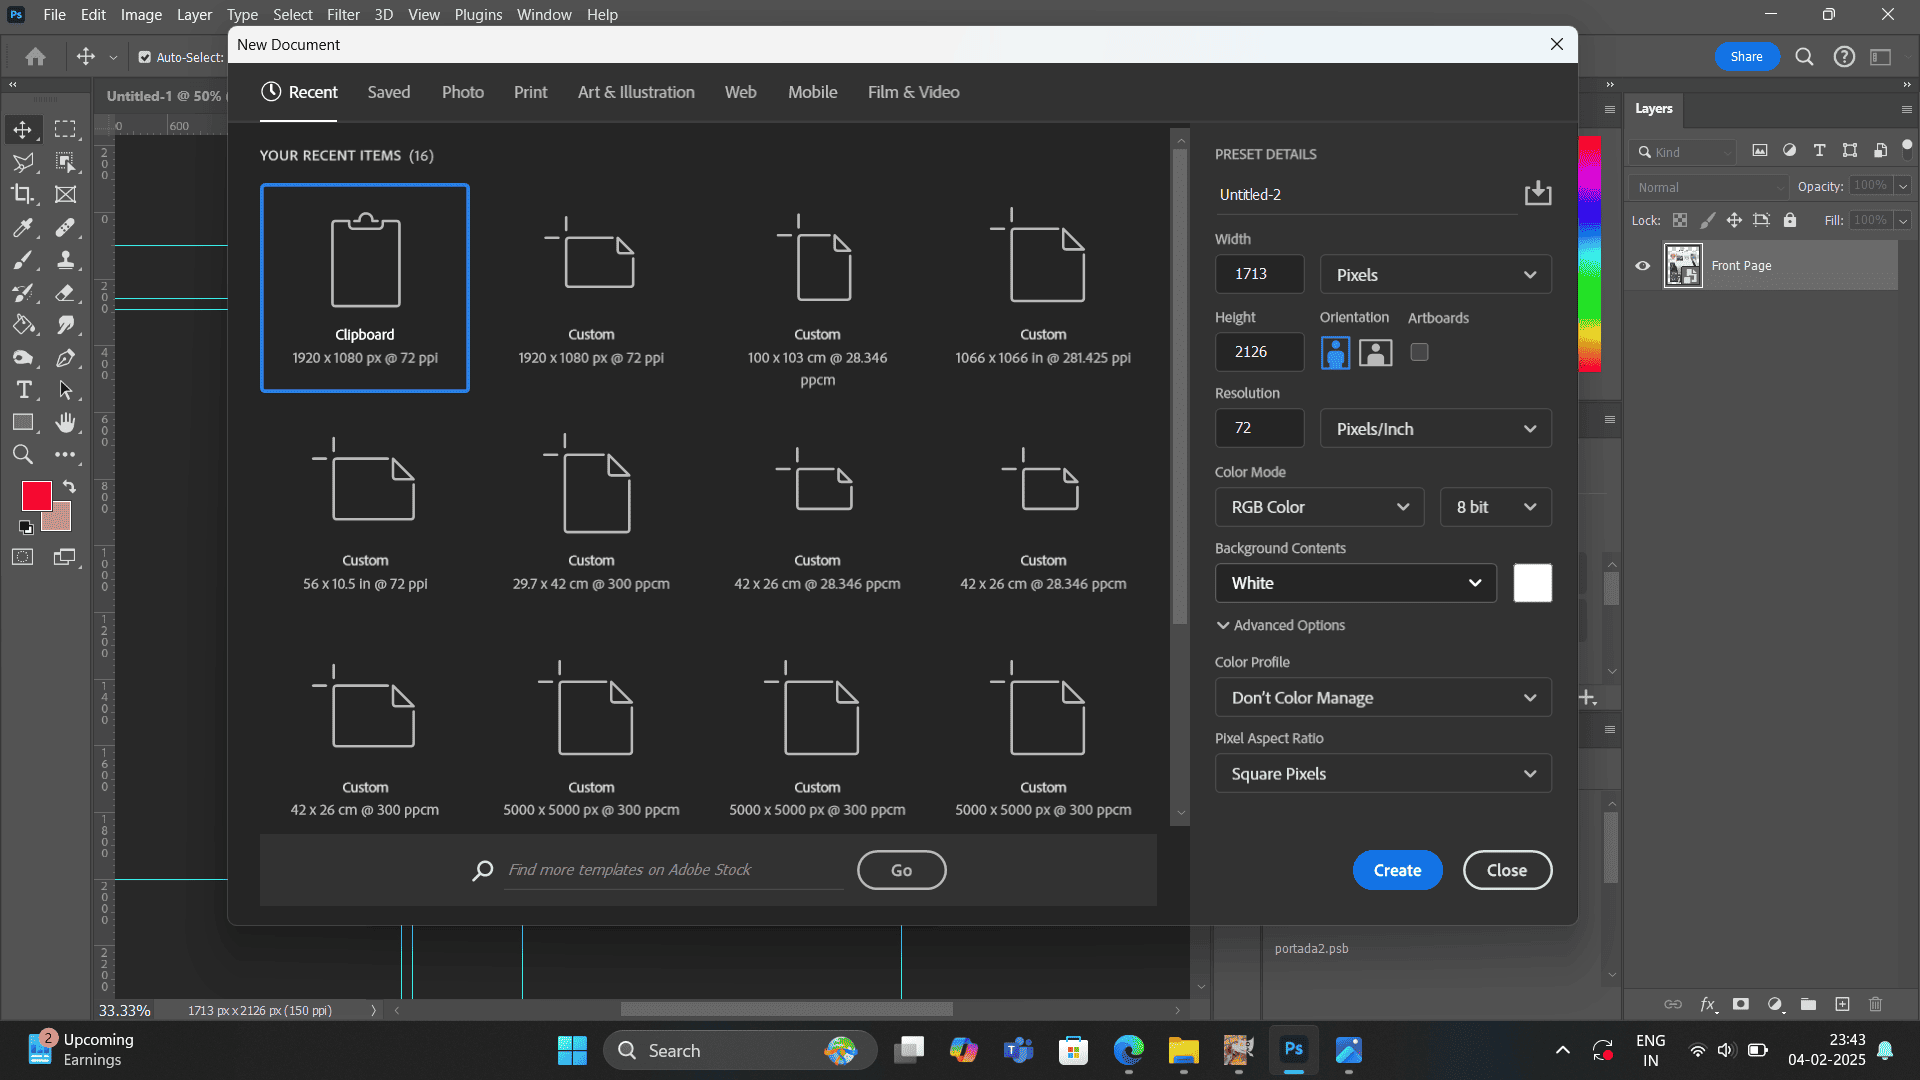Image resolution: width=1920 pixels, height=1080 pixels.
Task: Click the Go button
Action: [901, 870]
